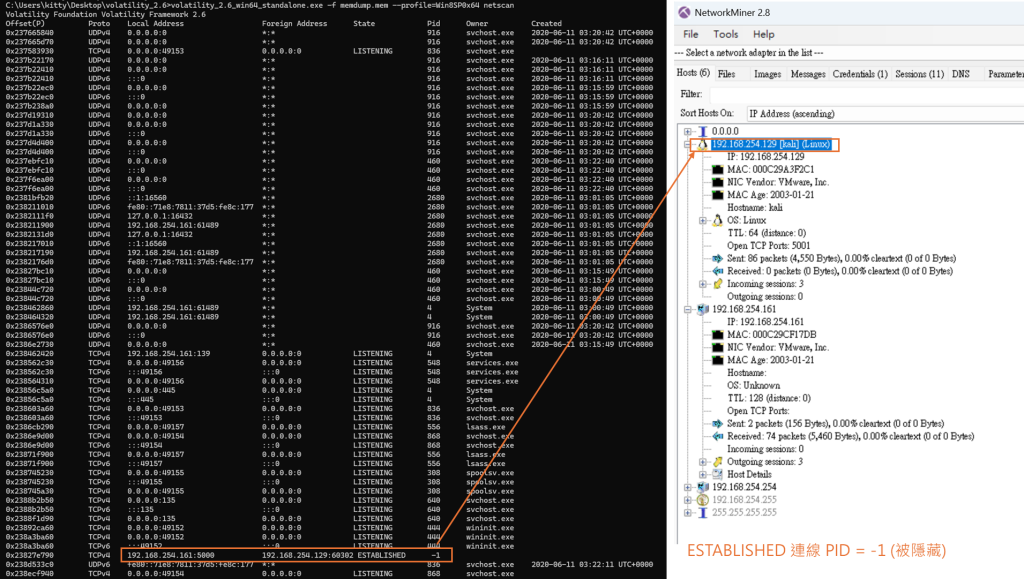
Task: Click the globe icon beside 192.168.254.255
Action: (x=703, y=500)
